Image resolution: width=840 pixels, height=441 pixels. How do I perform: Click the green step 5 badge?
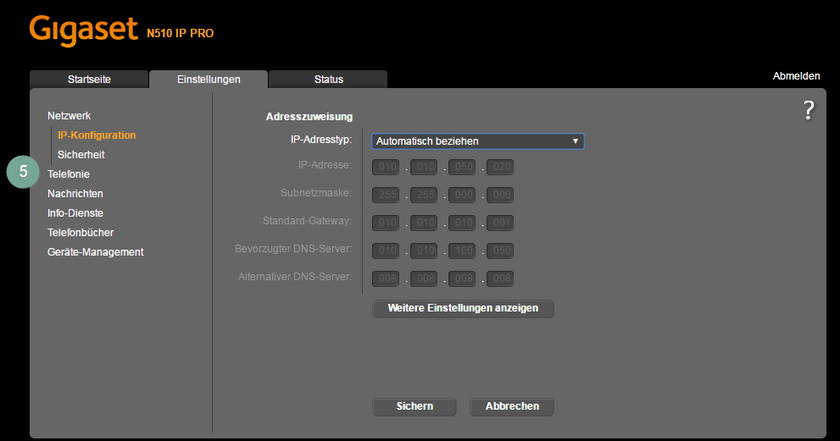pos(22,172)
